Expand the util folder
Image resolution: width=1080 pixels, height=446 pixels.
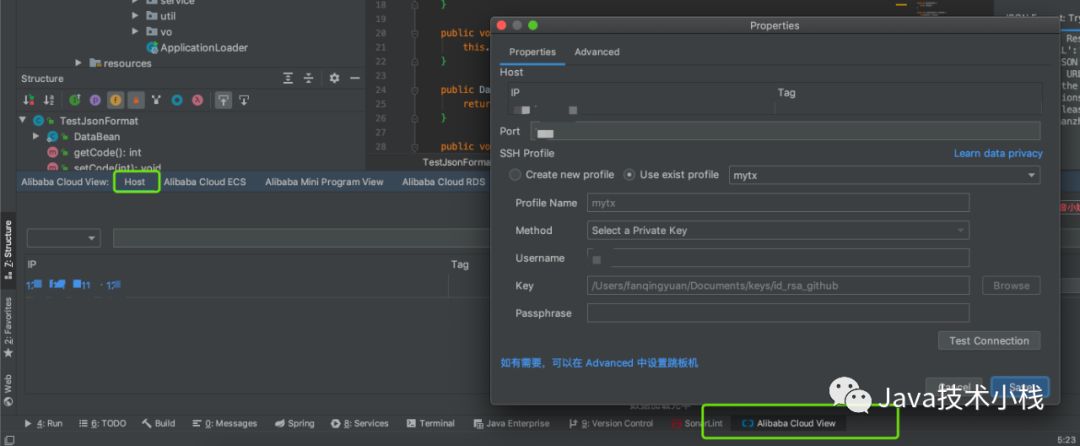pos(136,16)
